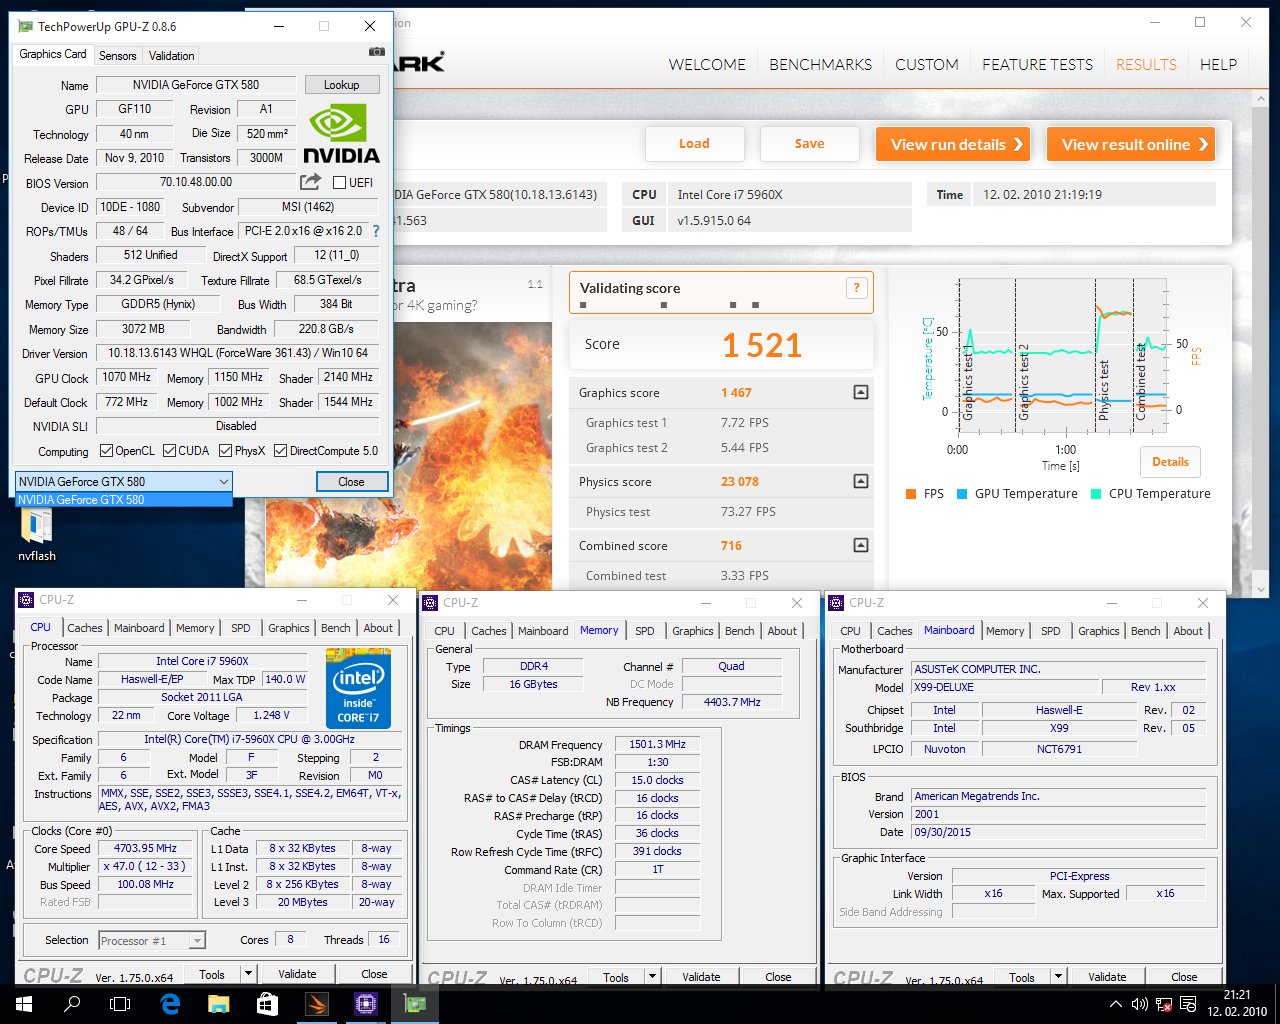
Task: Click the Details button under the chart
Action: pos(1170,462)
